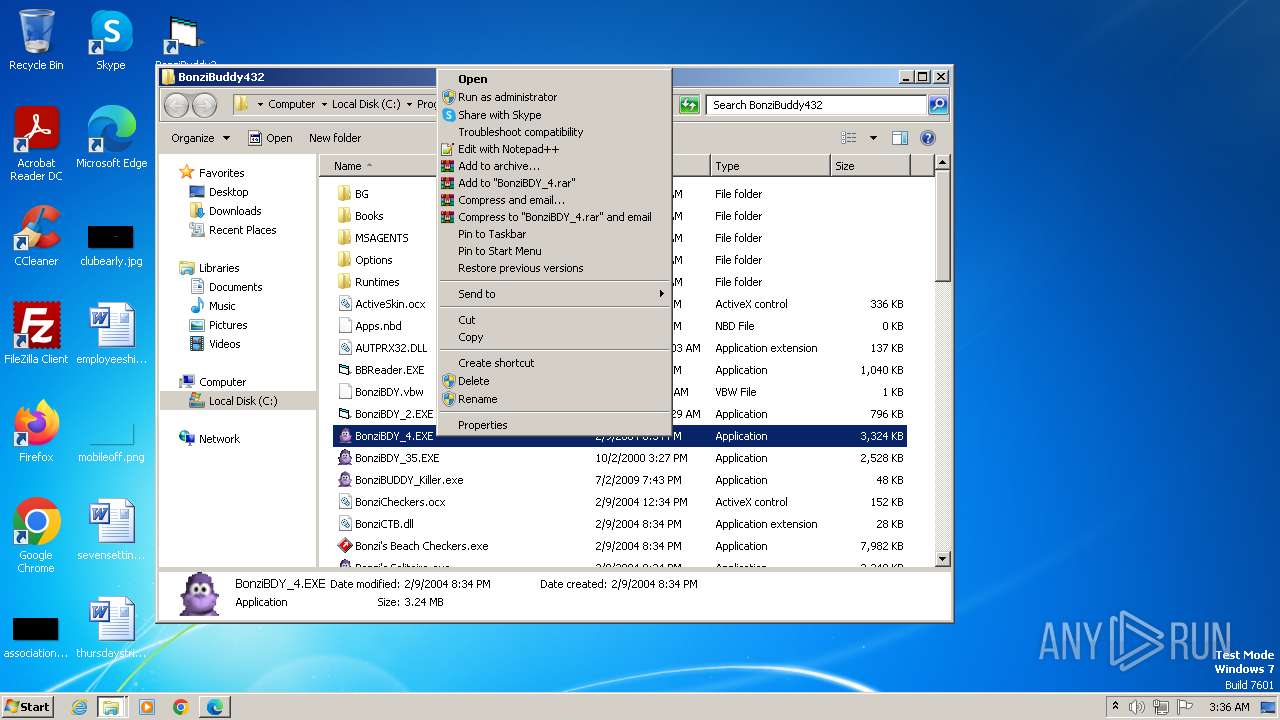Open FileZilla Client desktop shortcut
Viewport: 1280px width, 720px height.
tap(36, 333)
